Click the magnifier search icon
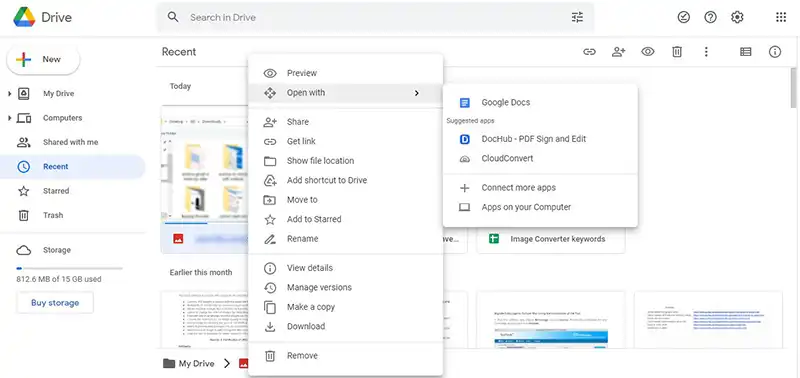 [x=173, y=17]
